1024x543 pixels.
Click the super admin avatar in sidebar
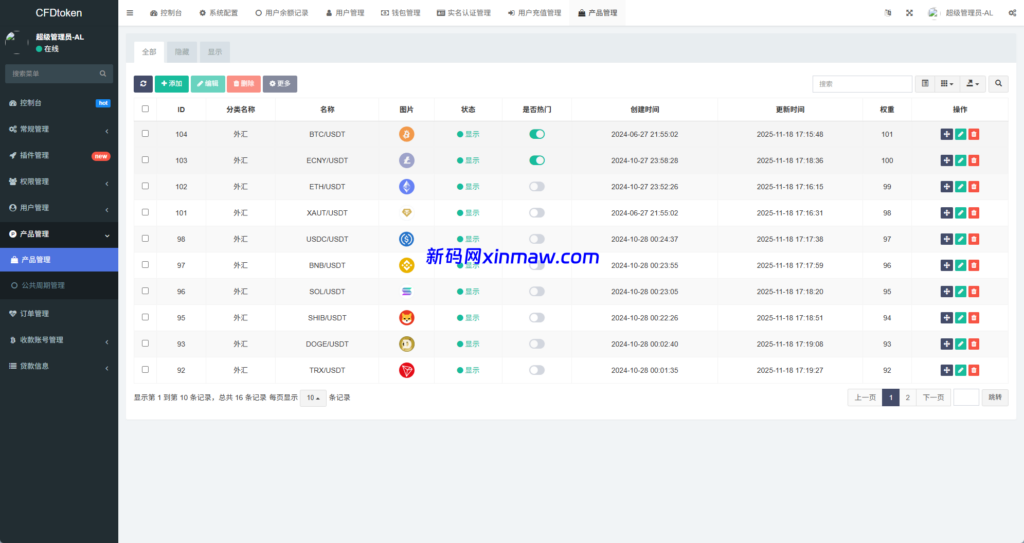[x=16, y=42]
